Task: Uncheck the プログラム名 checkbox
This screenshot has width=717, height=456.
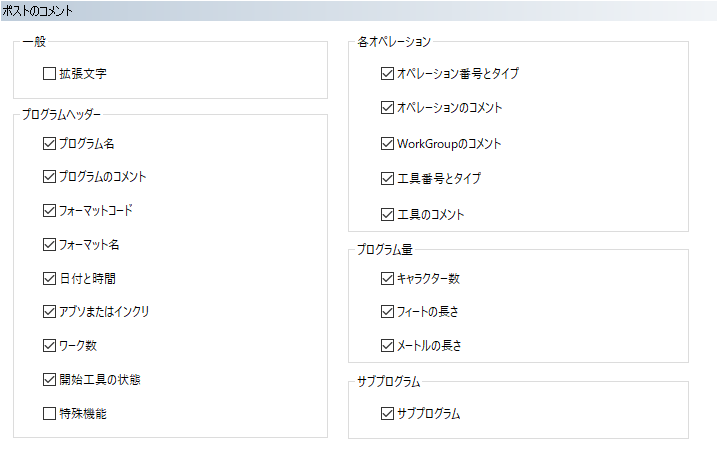Action: (49, 143)
